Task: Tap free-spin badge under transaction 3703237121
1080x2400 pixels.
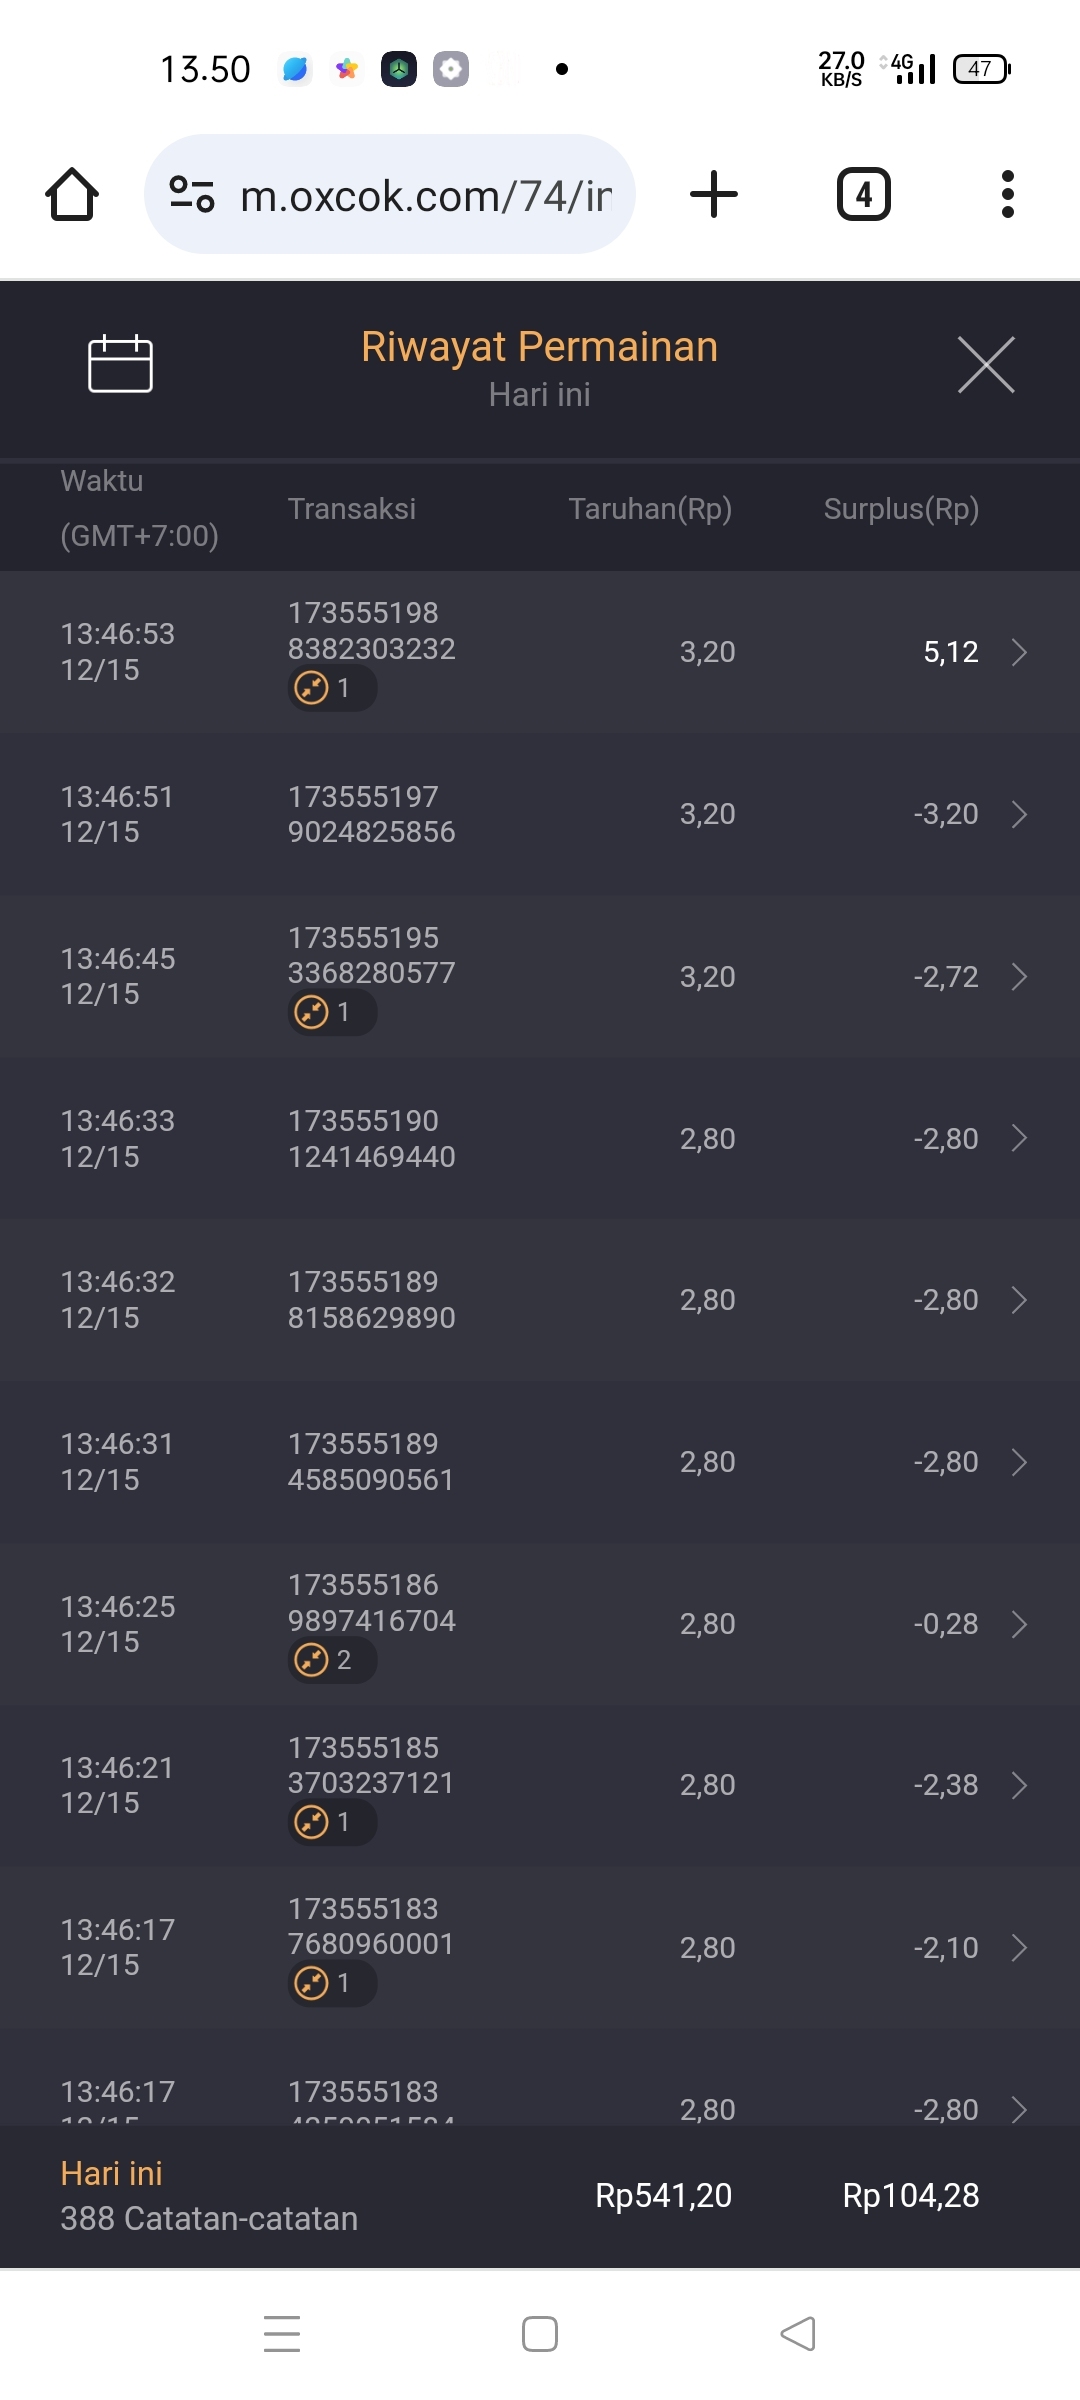Action: click(x=330, y=1822)
